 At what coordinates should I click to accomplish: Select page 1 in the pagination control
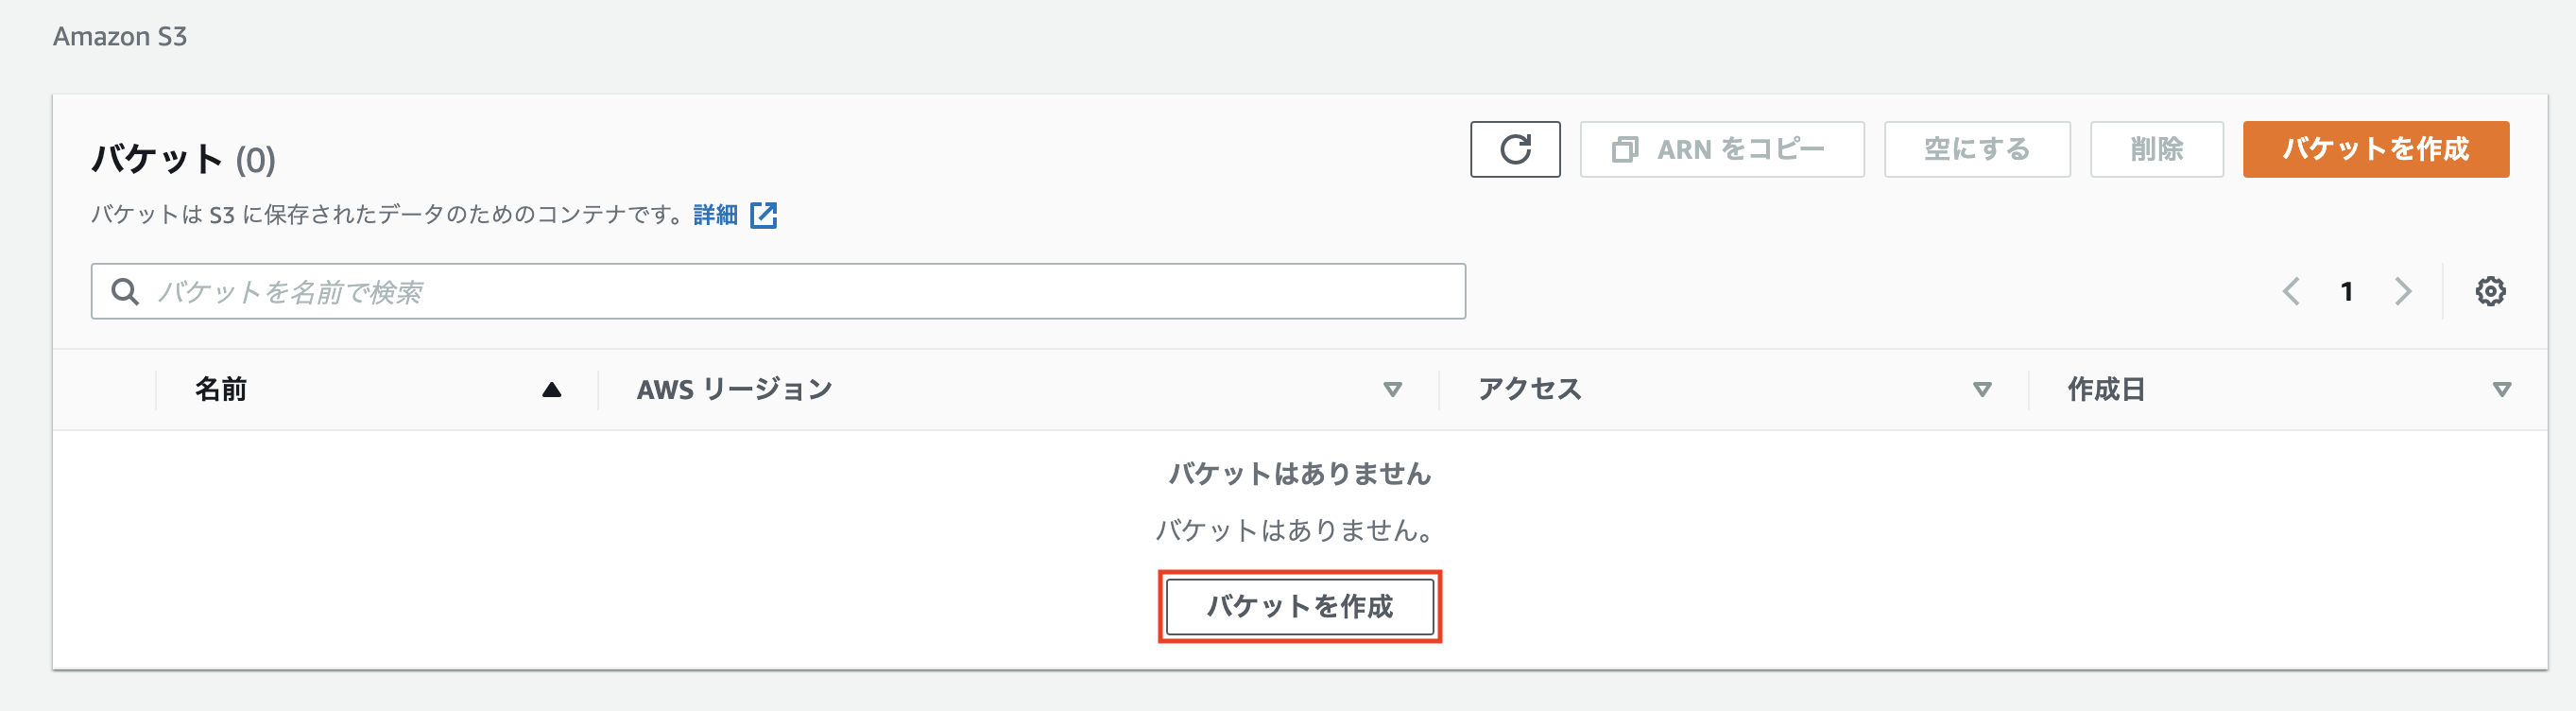tap(2347, 290)
